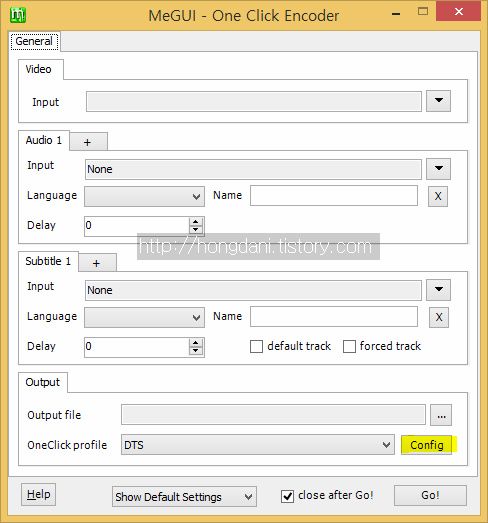Close the One Click Encoder window
The image size is (488, 523).
459,12
